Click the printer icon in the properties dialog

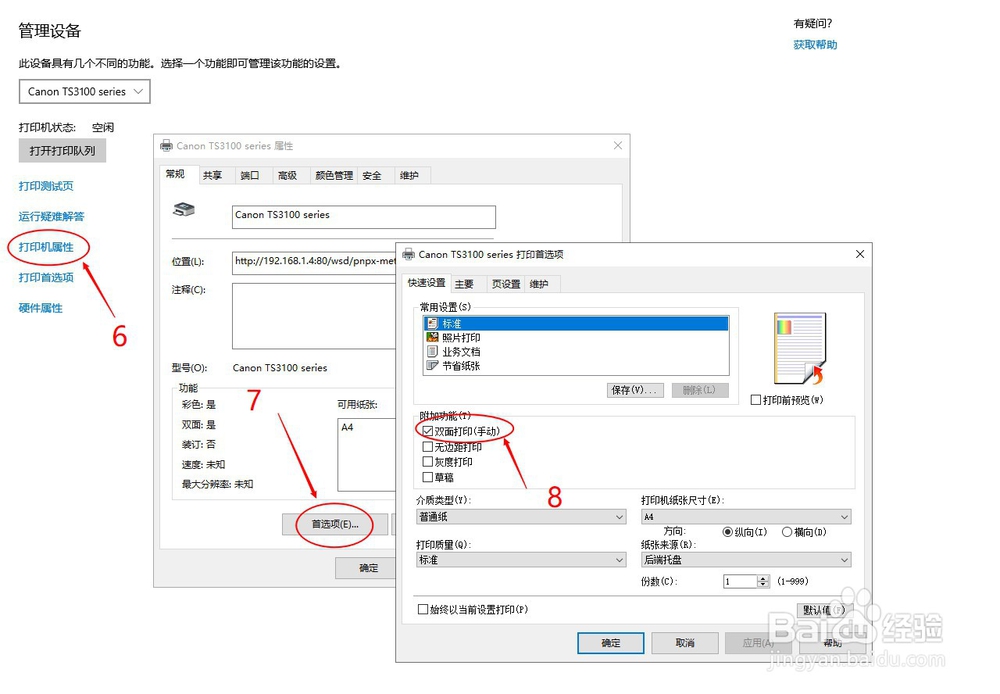pyautogui.click(x=185, y=210)
